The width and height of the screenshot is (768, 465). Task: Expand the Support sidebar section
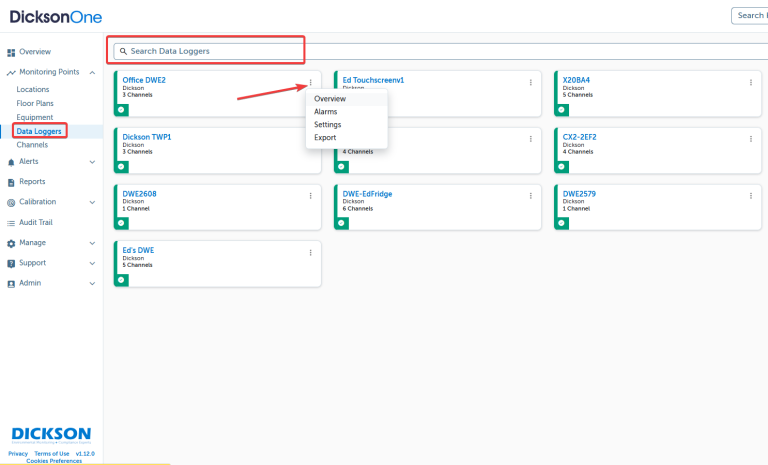click(x=92, y=263)
